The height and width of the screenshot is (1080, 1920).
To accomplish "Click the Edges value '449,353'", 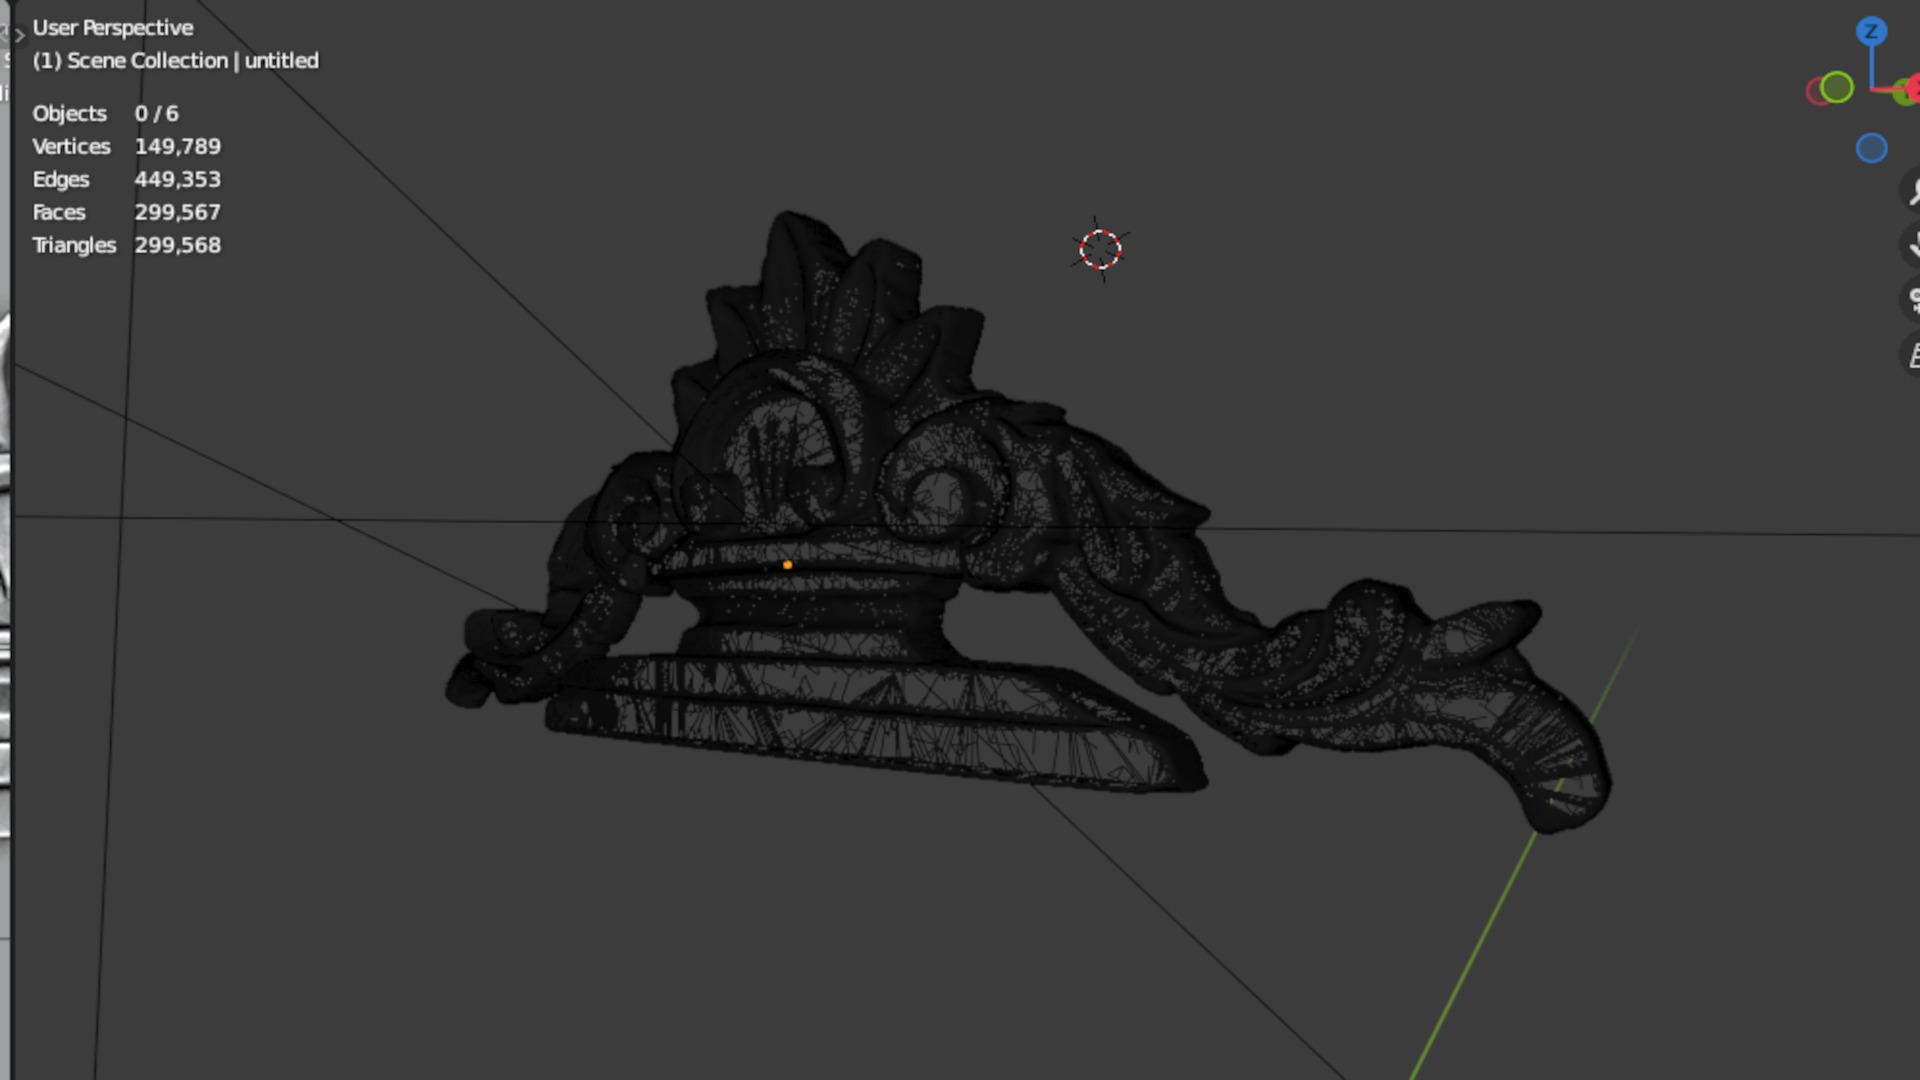I will pos(178,180).
